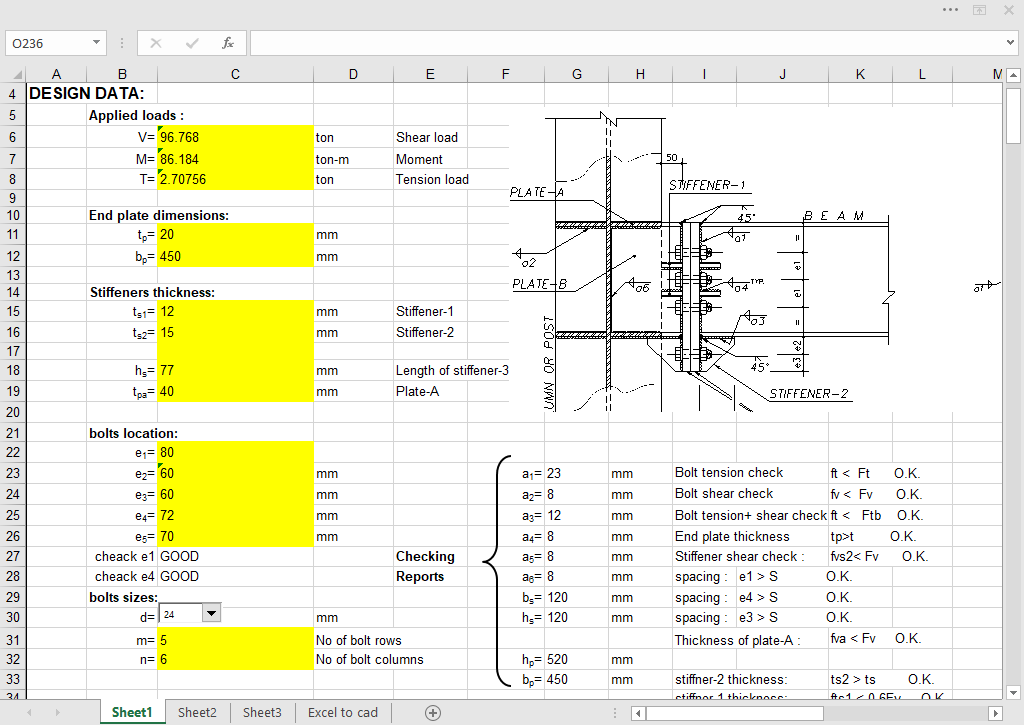The width and height of the screenshot is (1024, 725).
Task: Select the a1= value 23 cell
Action: [x=577, y=474]
